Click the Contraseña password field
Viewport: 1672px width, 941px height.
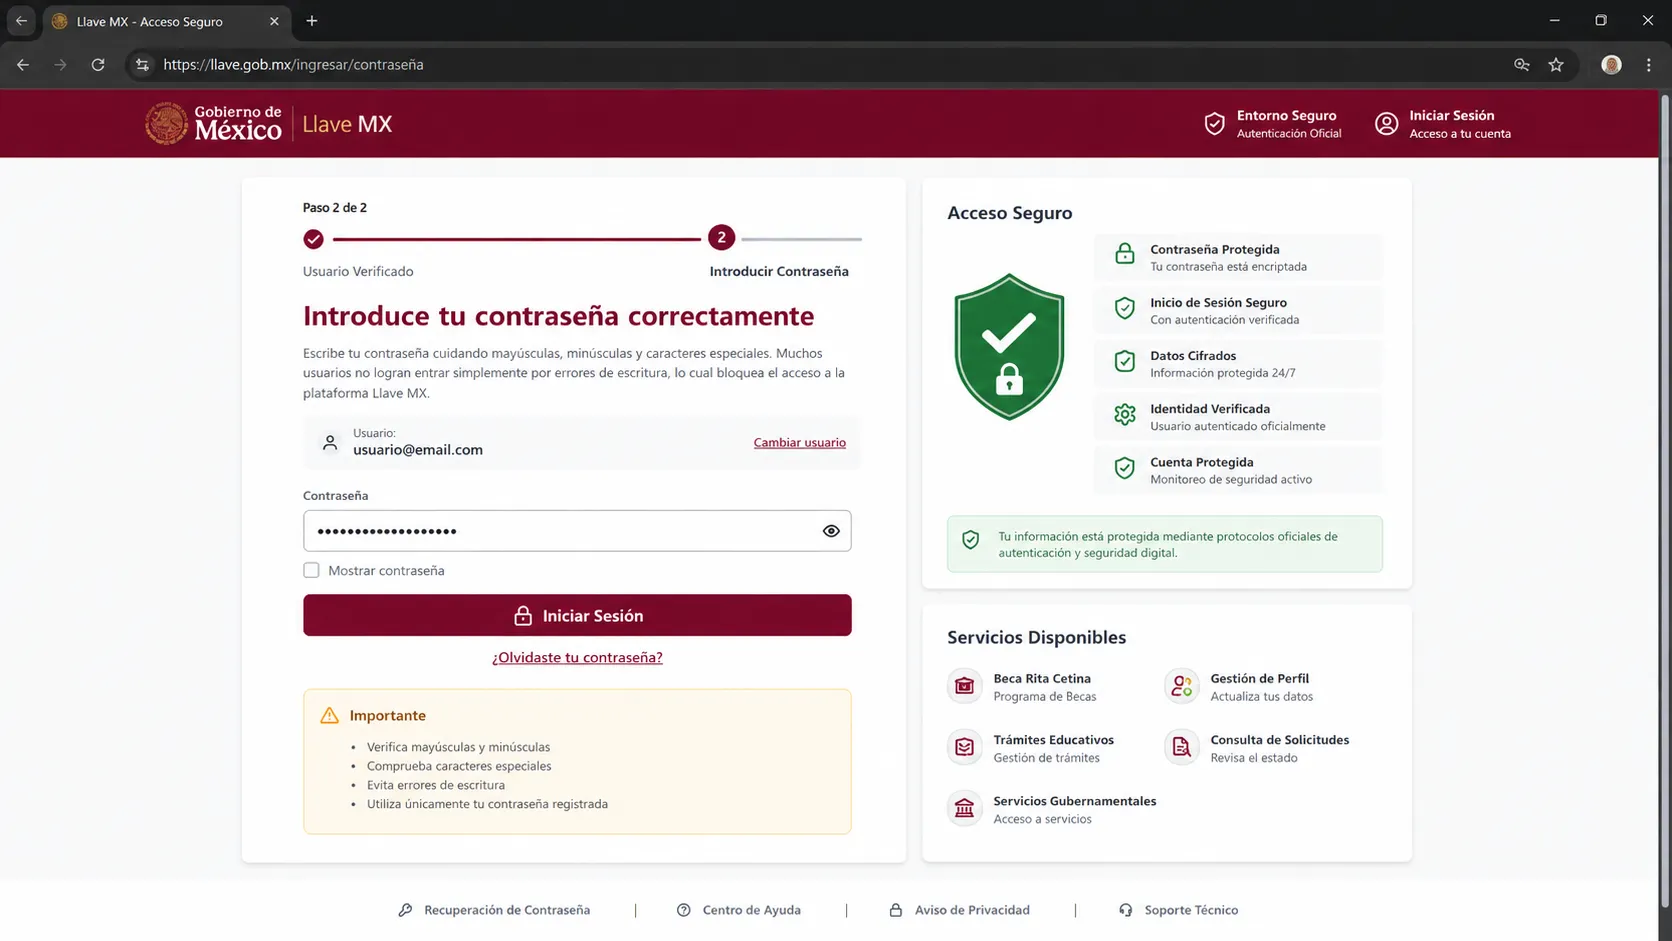tap(577, 531)
